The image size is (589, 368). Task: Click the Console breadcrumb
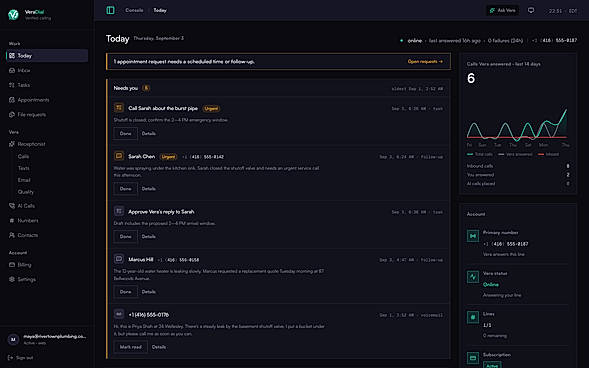pyautogui.click(x=134, y=10)
